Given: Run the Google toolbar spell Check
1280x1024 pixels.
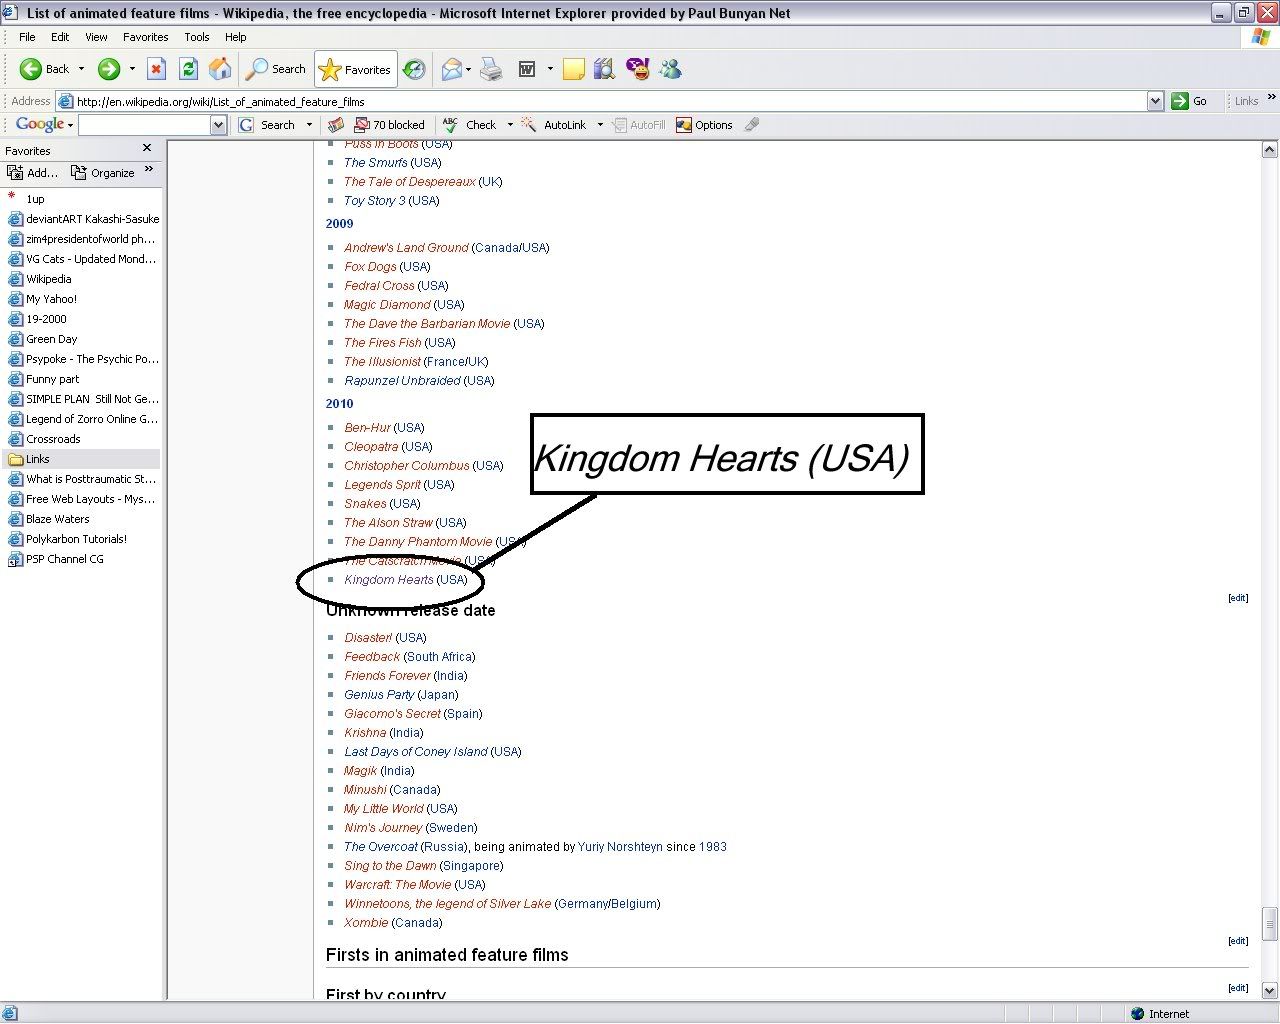Looking at the screenshot, I should pyautogui.click(x=469, y=125).
